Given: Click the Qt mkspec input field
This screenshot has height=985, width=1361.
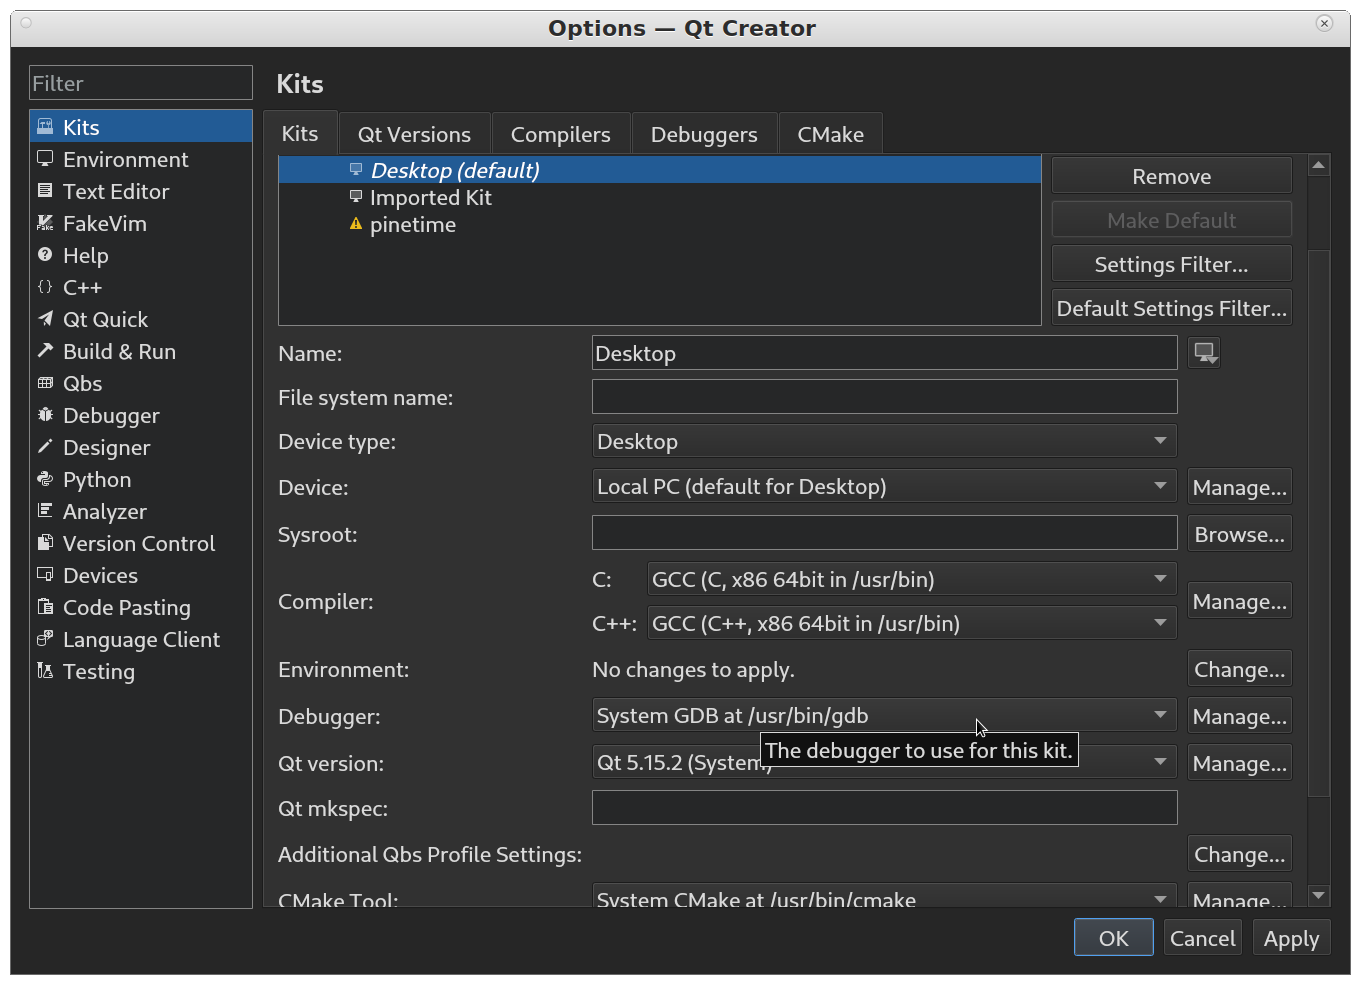Looking at the screenshot, I should coord(884,807).
